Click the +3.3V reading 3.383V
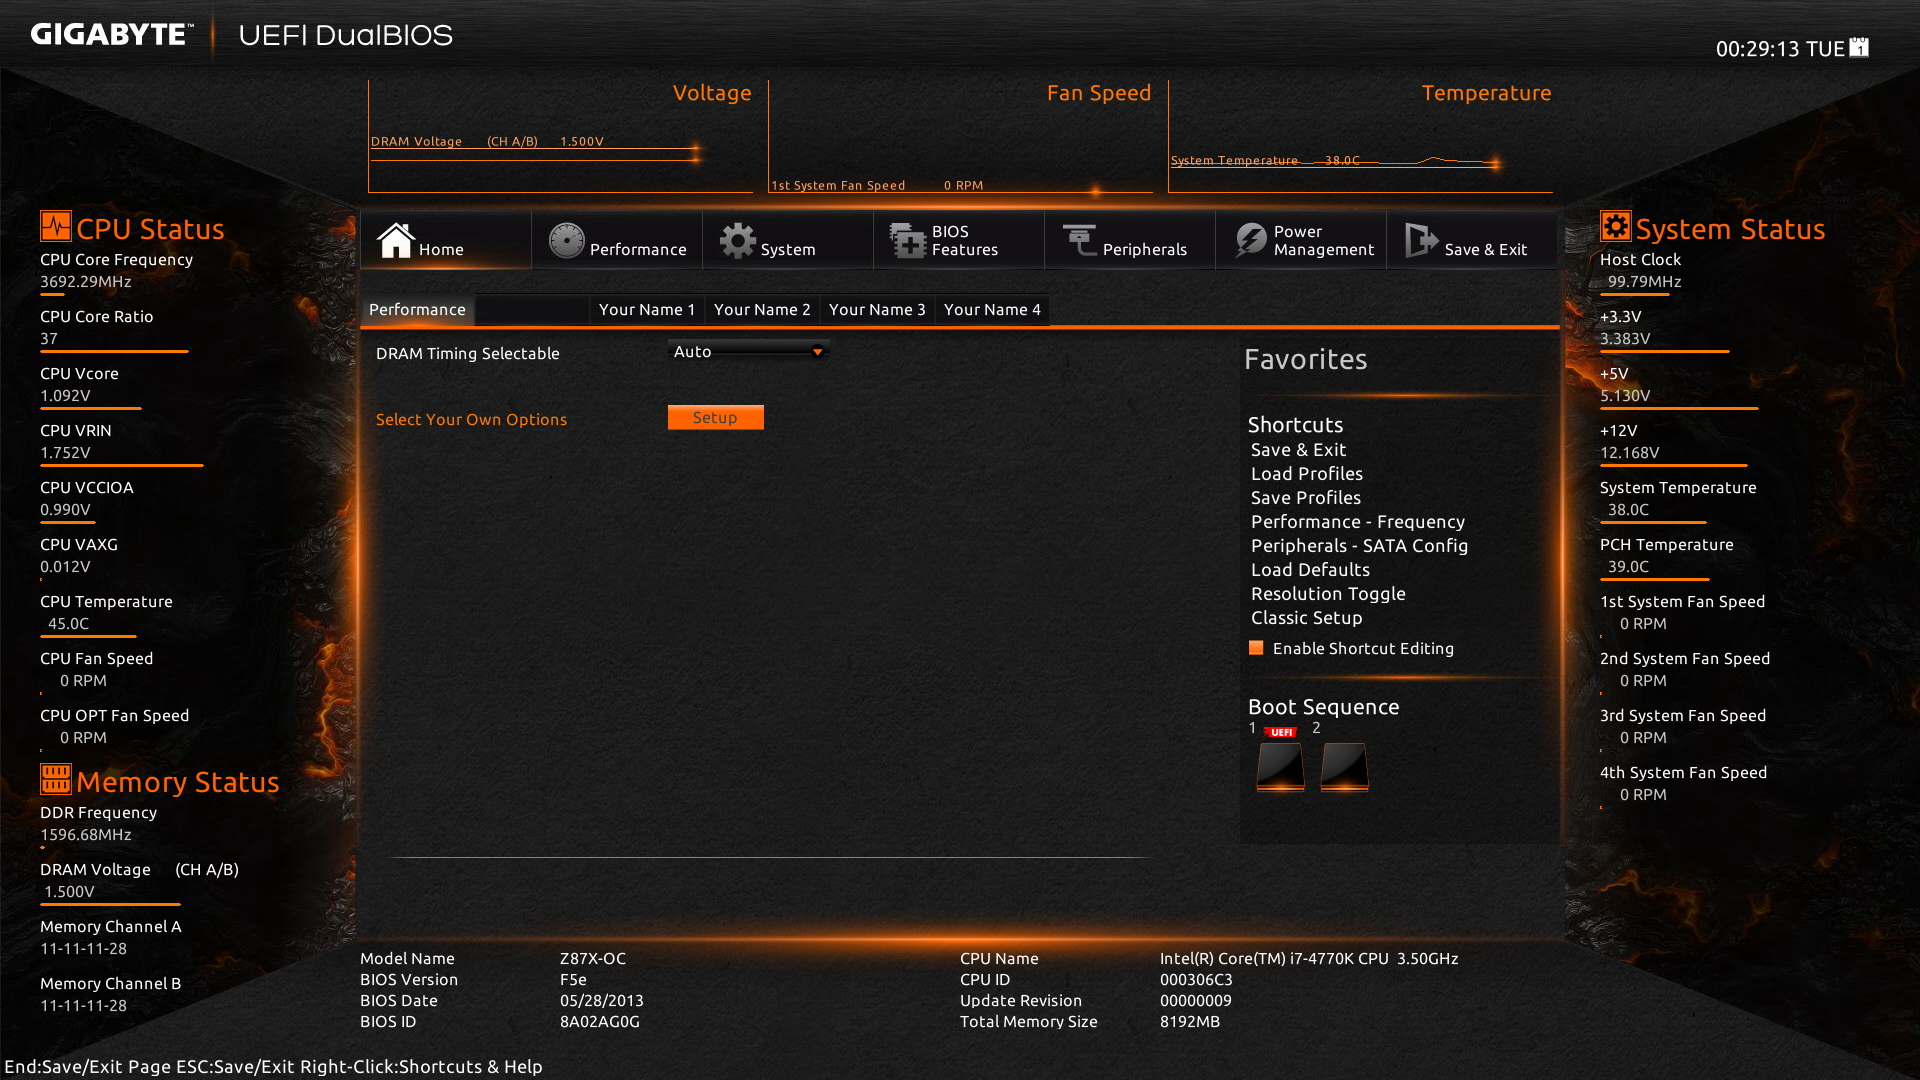 [x=1625, y=338]
